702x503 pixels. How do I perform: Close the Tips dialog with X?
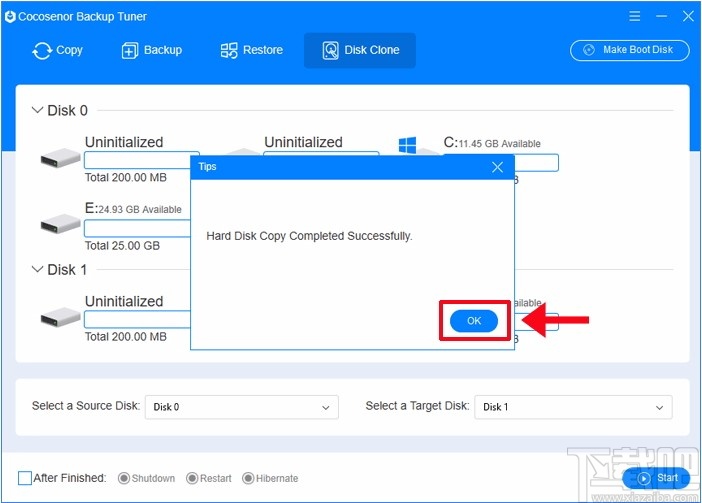click(x=497, y=167)
